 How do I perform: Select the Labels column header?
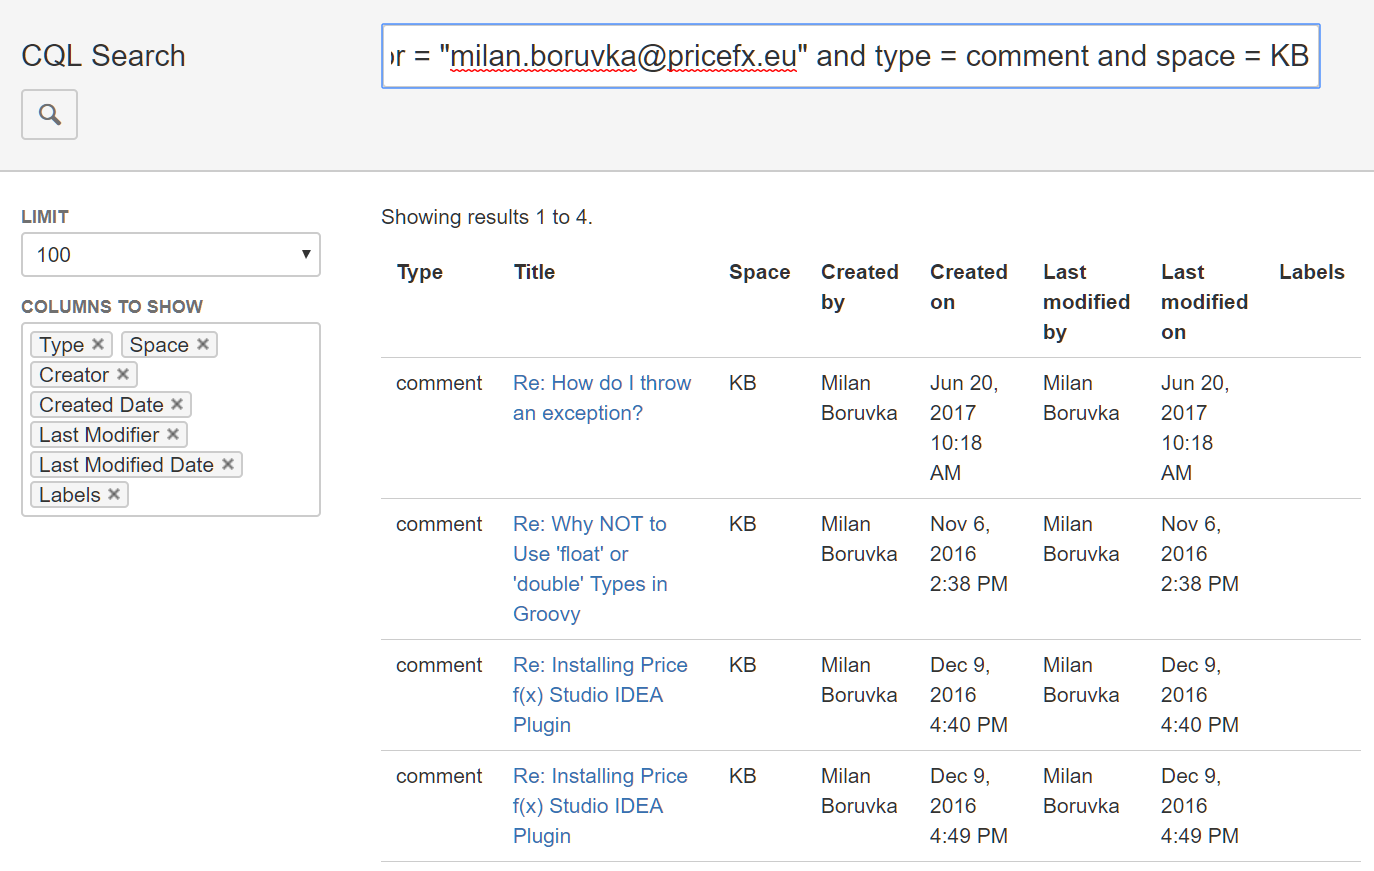coord(1311,271)
